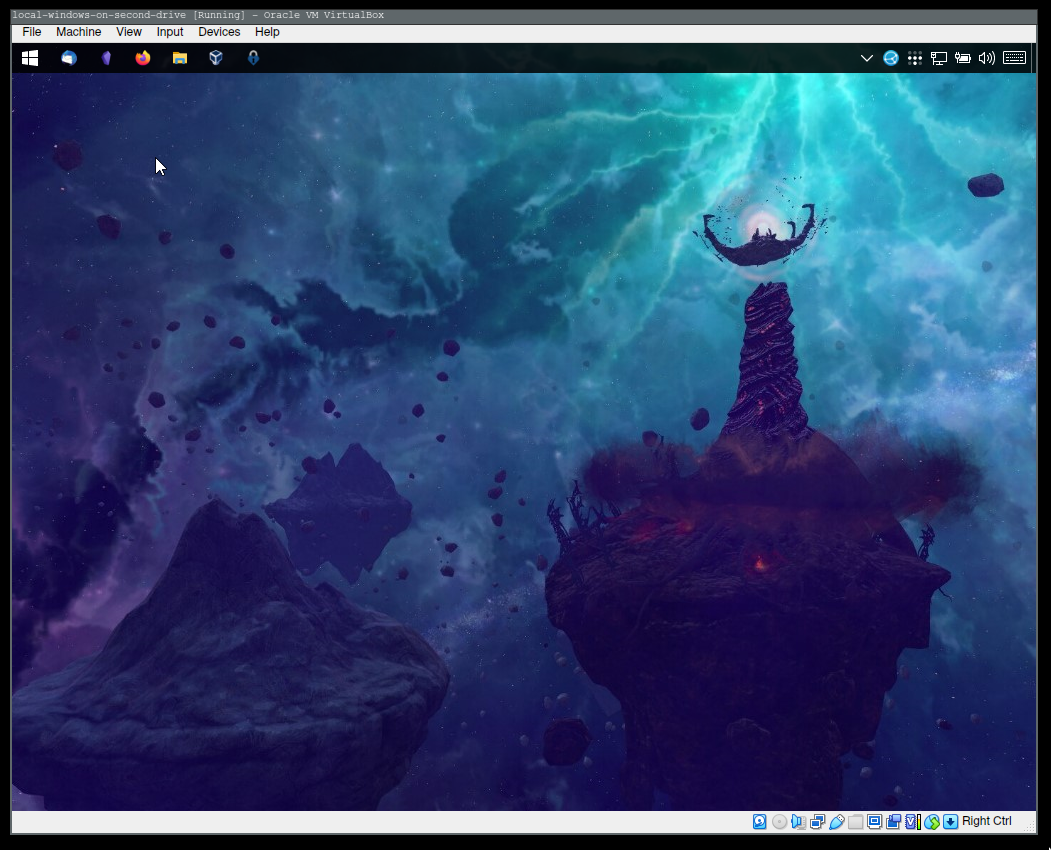Click the blue globe network tray icon
The image size is (1051, 850).
point(891,58)
